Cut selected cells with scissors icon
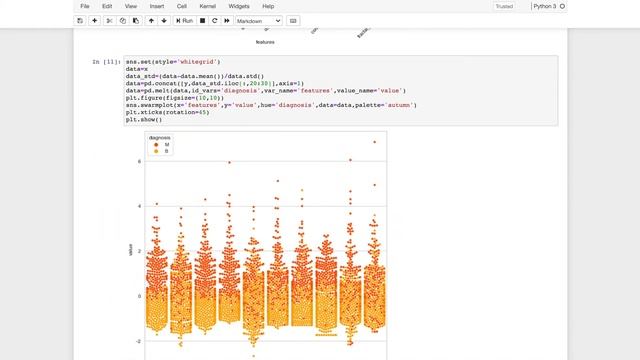 (x=109, y=21)
